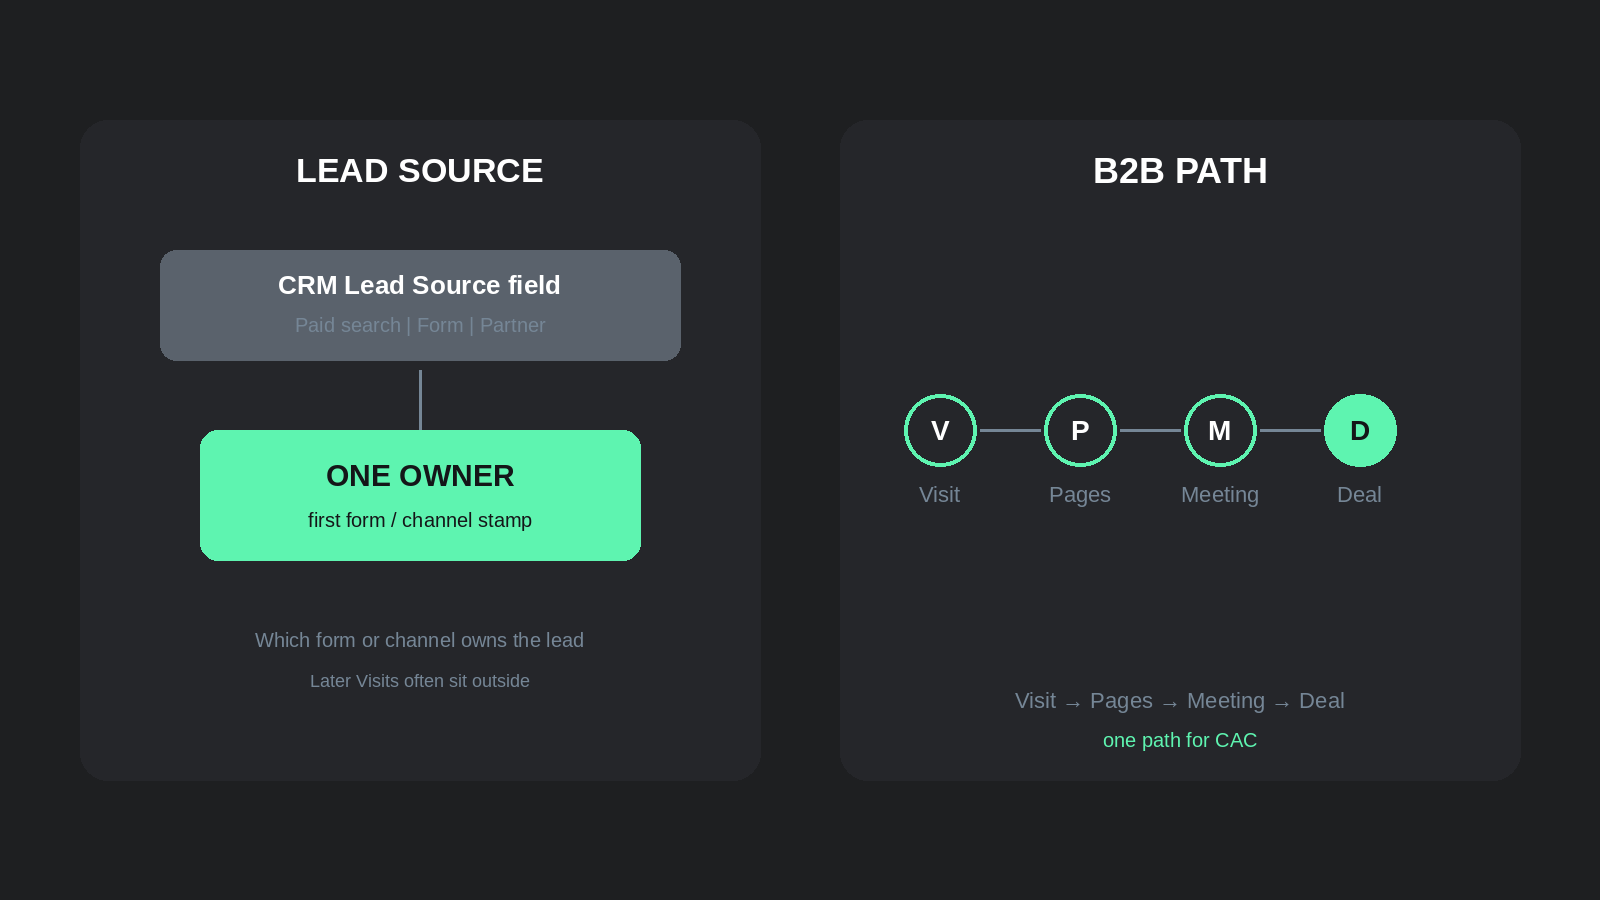The image size is (1600, 900).
Task: Click the filled D circle node
Action: 1360,430
